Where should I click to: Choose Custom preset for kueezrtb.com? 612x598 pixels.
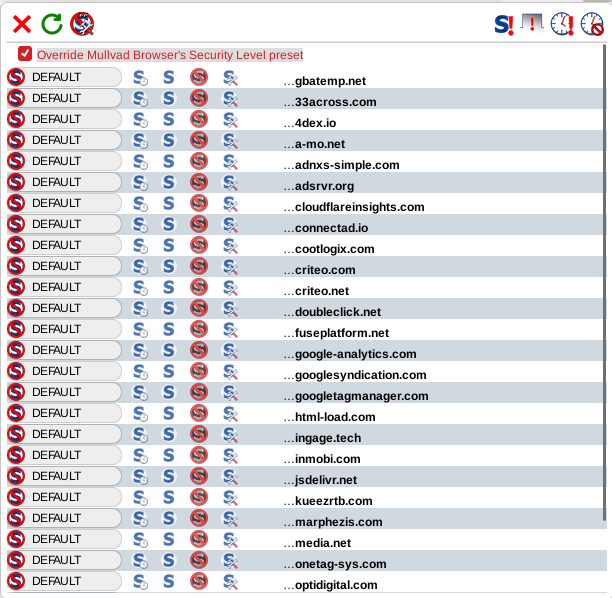coord(230,498)
